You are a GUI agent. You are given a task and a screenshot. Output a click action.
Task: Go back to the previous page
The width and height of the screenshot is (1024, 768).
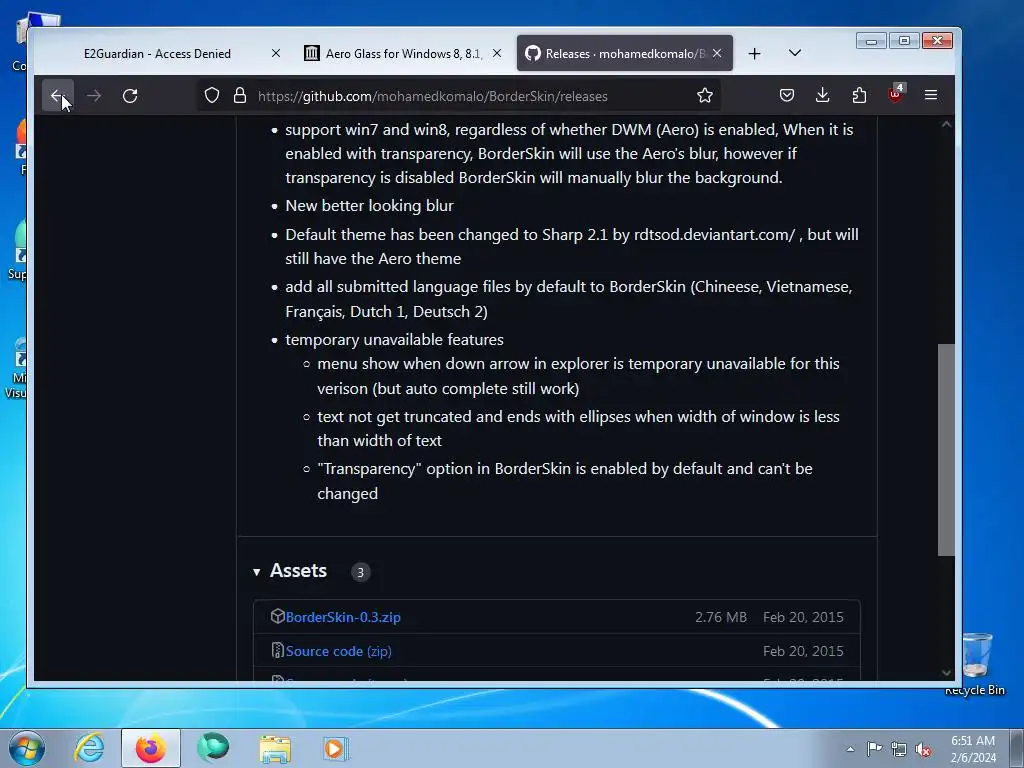click(x=57, y=96)
